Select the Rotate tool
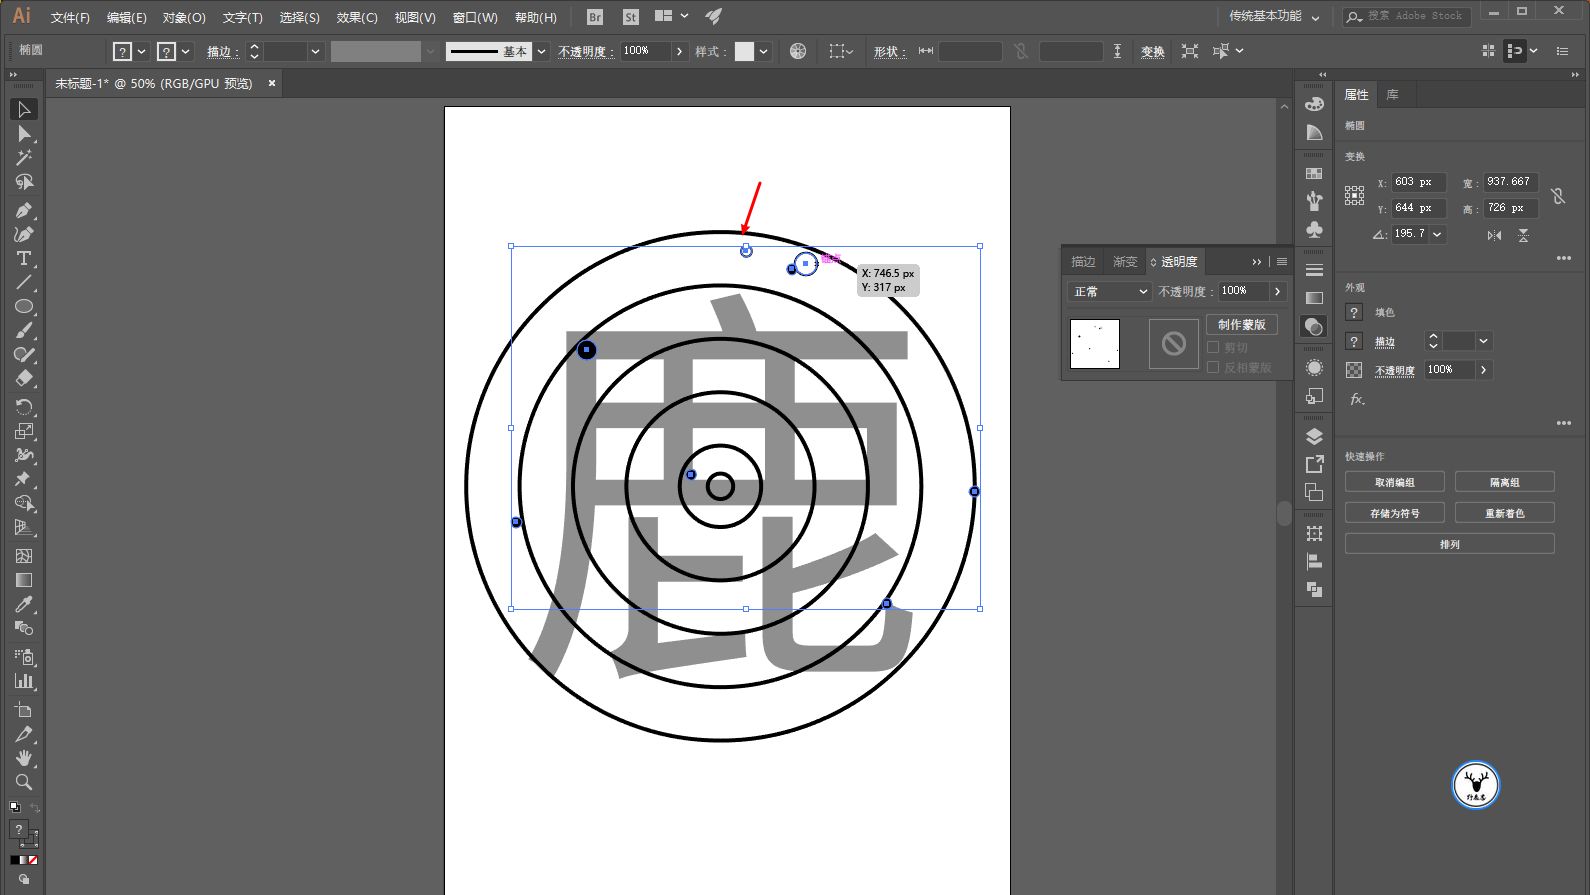 24,407
